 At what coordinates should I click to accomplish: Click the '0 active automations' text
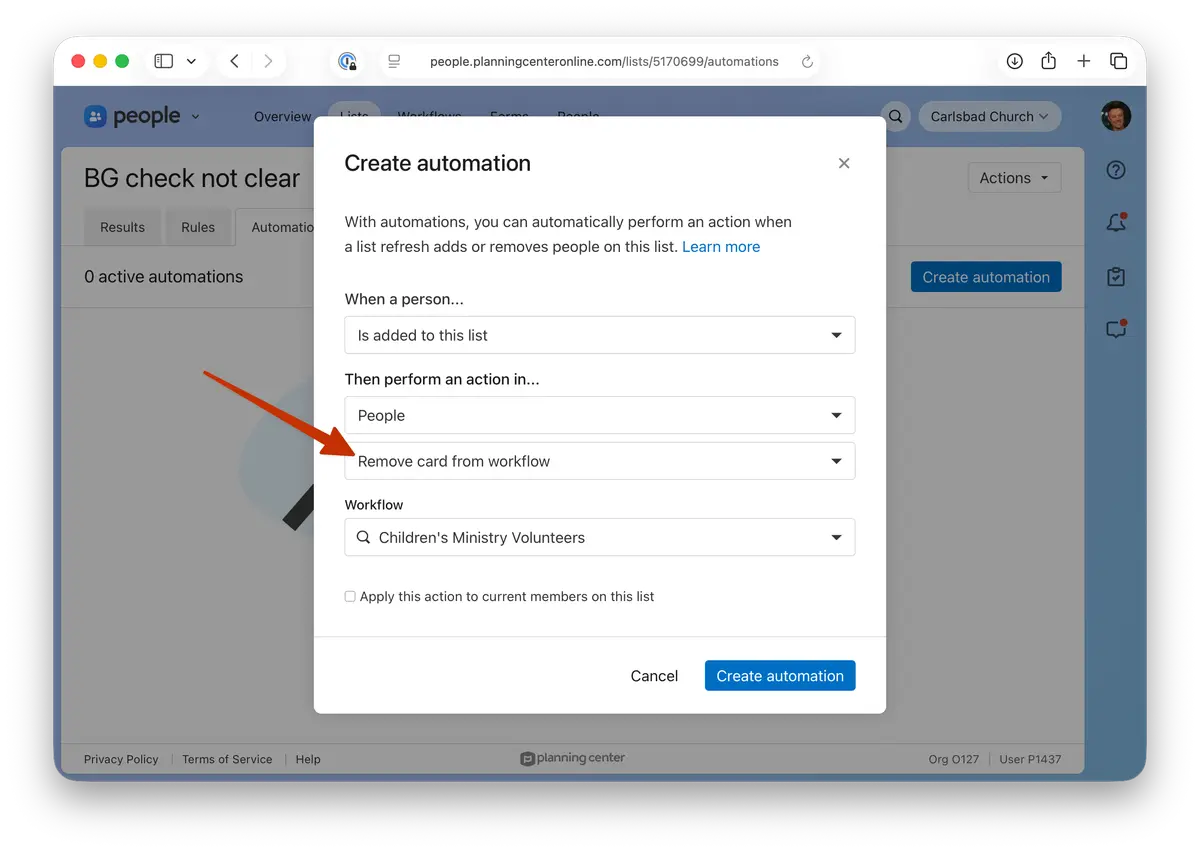pyautogui.click(x=164, y=277)
